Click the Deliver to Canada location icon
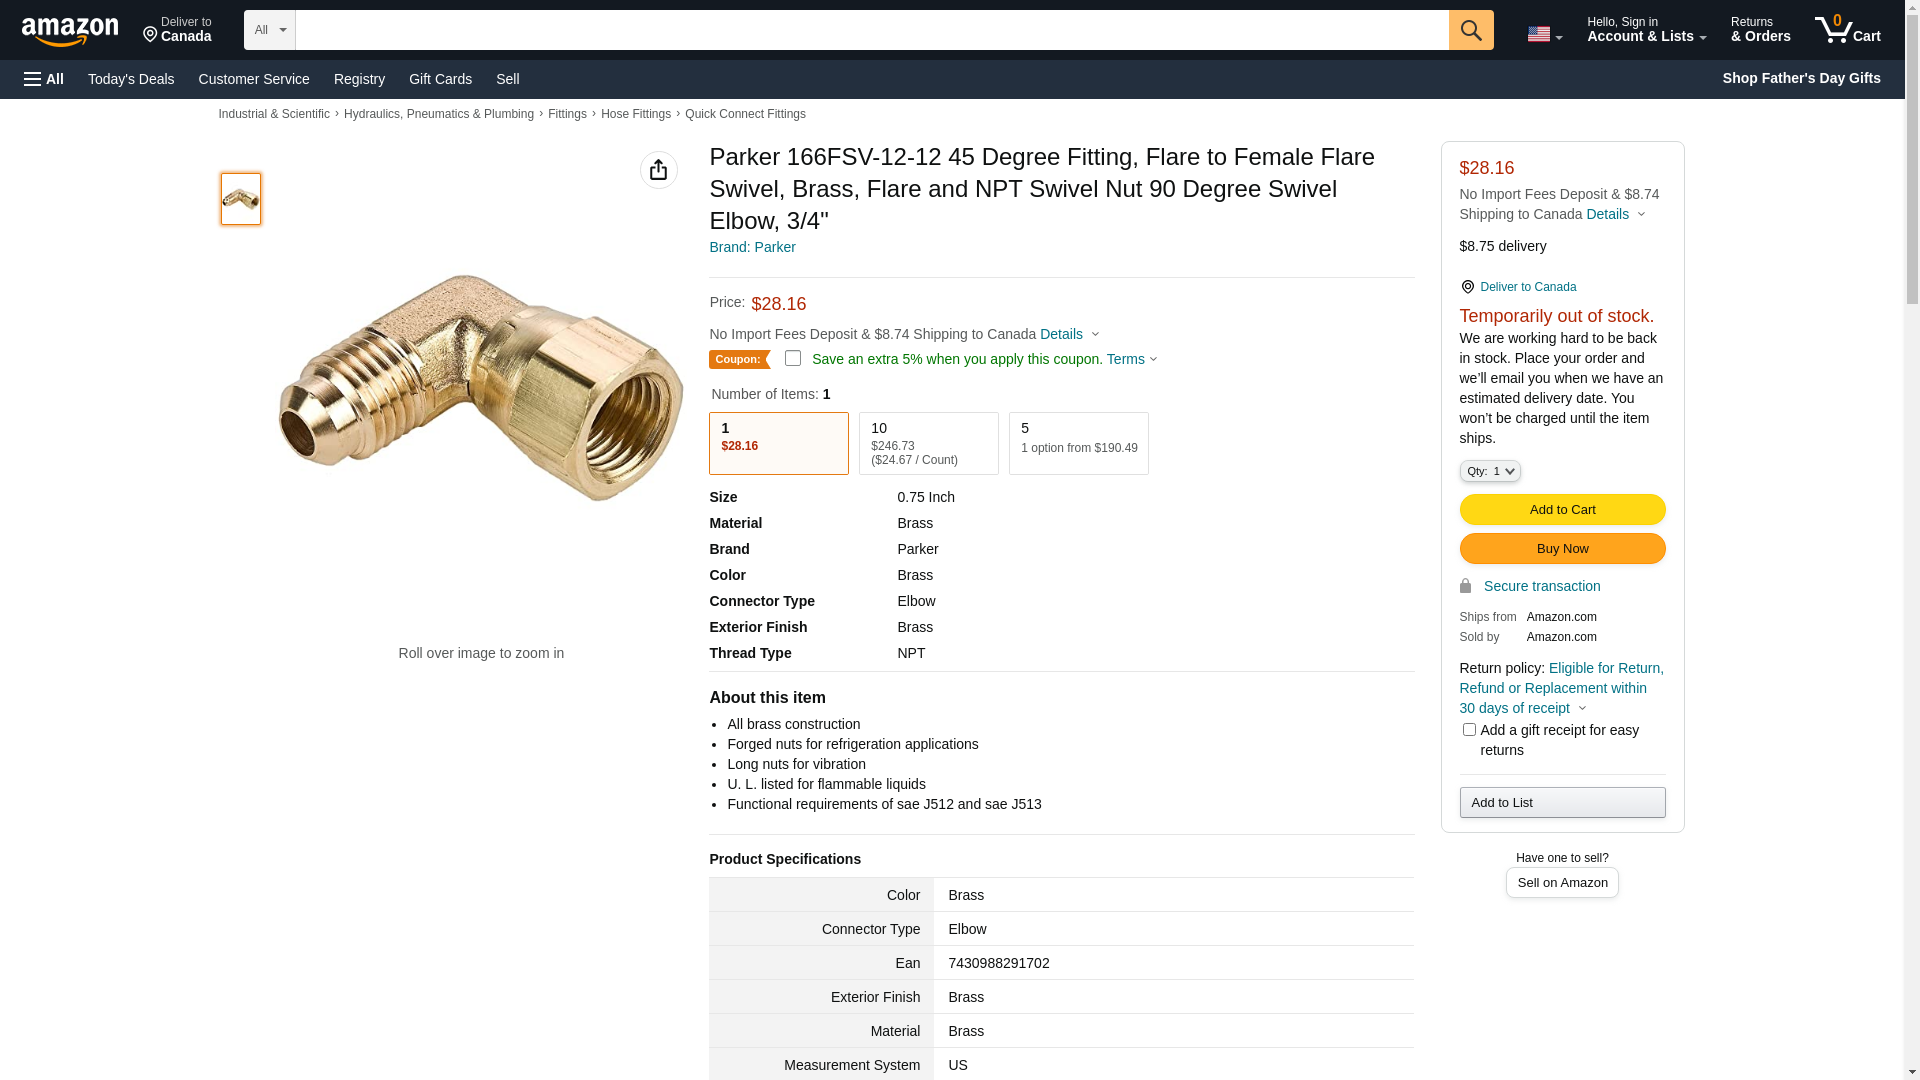Screen dimensions: 1920x1080 coord(1467,287)
